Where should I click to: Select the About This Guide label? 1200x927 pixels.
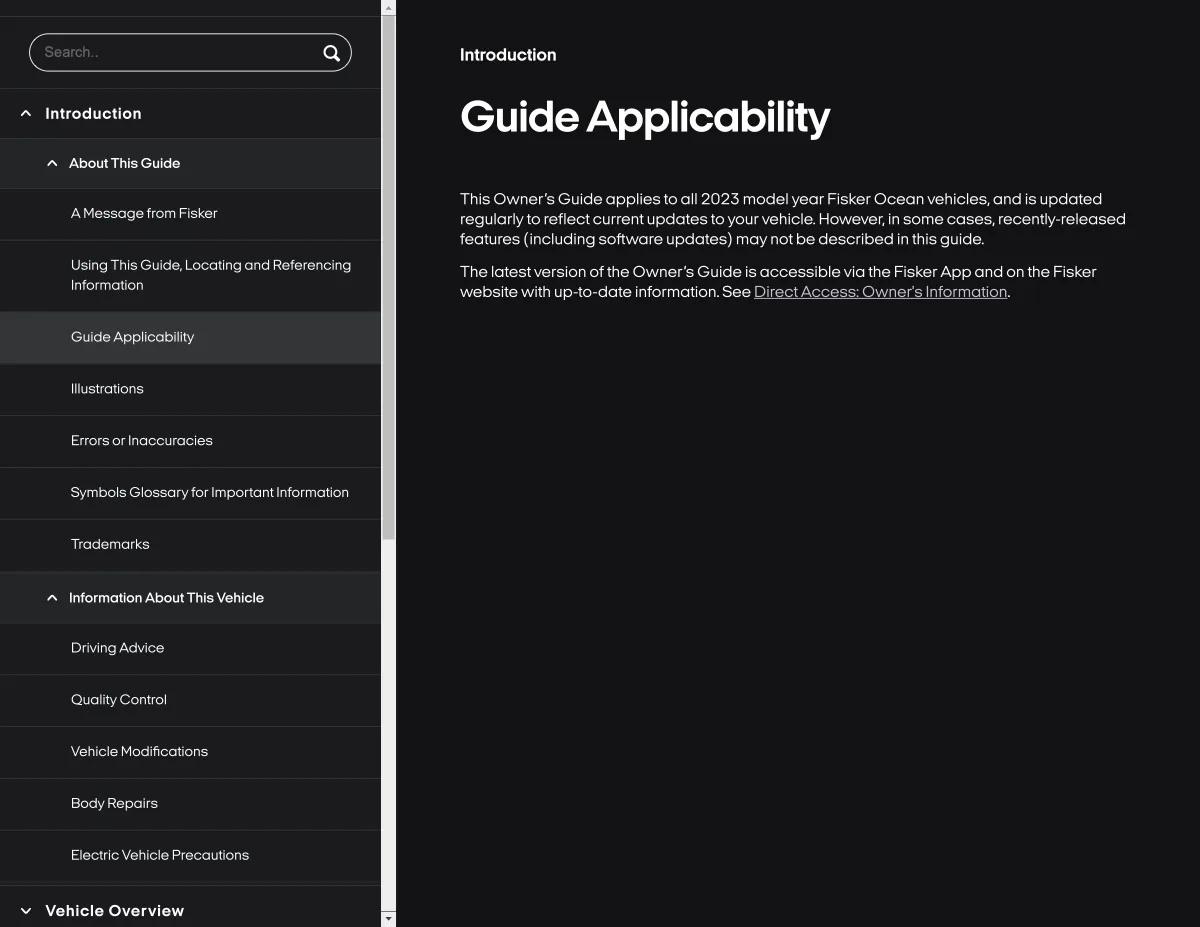click(x=124, y=163)
